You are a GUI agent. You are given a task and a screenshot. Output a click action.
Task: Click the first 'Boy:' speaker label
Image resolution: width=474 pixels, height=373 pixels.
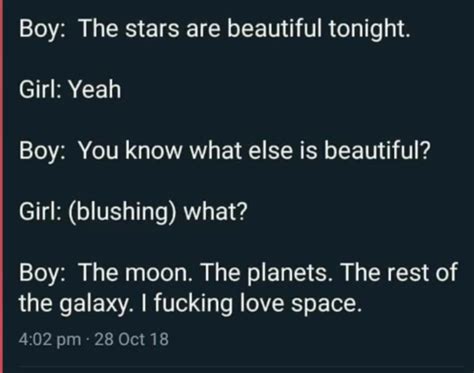point(42,29)
